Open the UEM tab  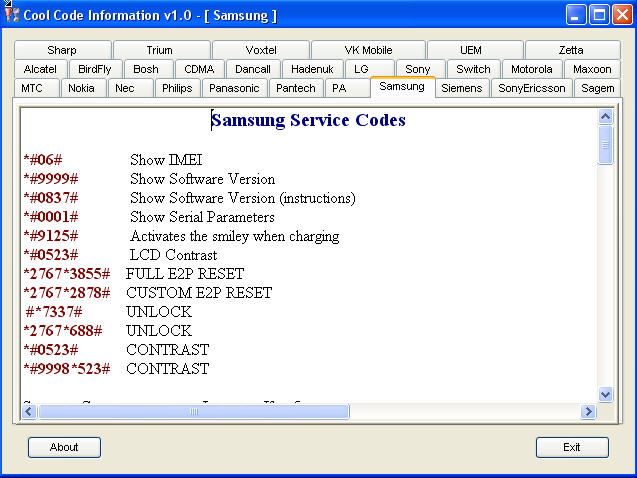click(474, 50)
